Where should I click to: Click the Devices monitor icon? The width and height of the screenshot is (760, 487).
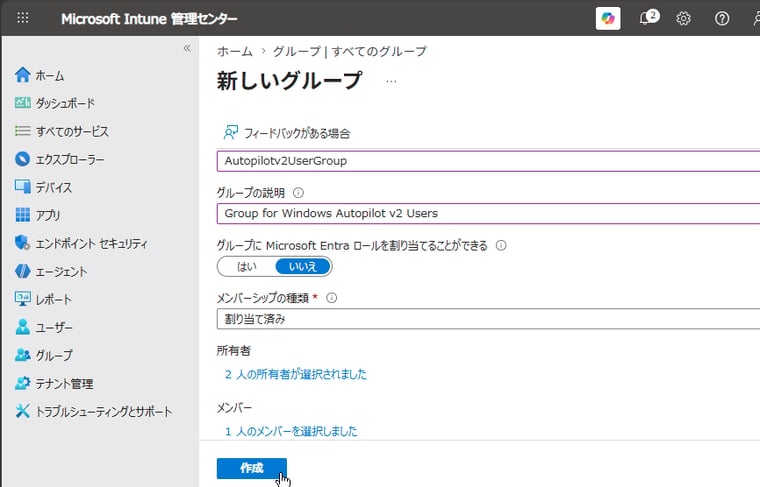pyautogui.click(x=22, y=187)
